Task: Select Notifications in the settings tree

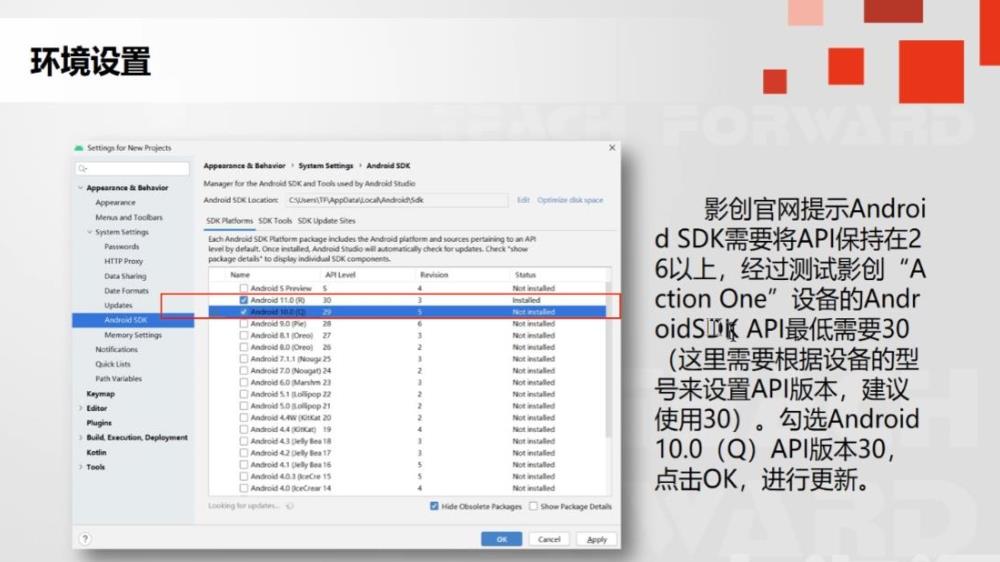Action: click(x=116, y=350)
